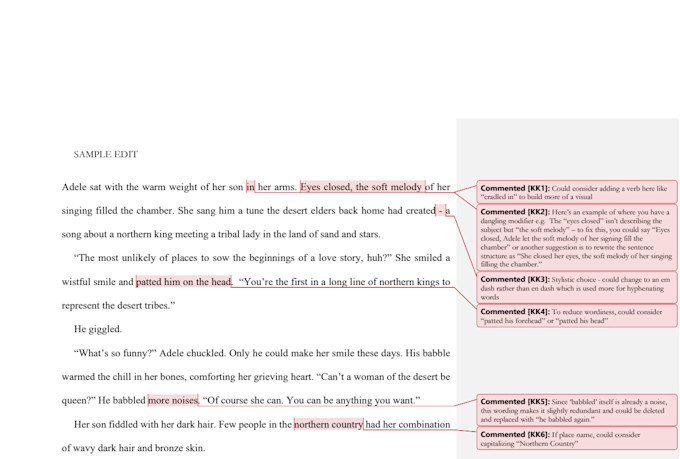
Task: Click line starting 'singing filled the chamber'
Action: 256,210
